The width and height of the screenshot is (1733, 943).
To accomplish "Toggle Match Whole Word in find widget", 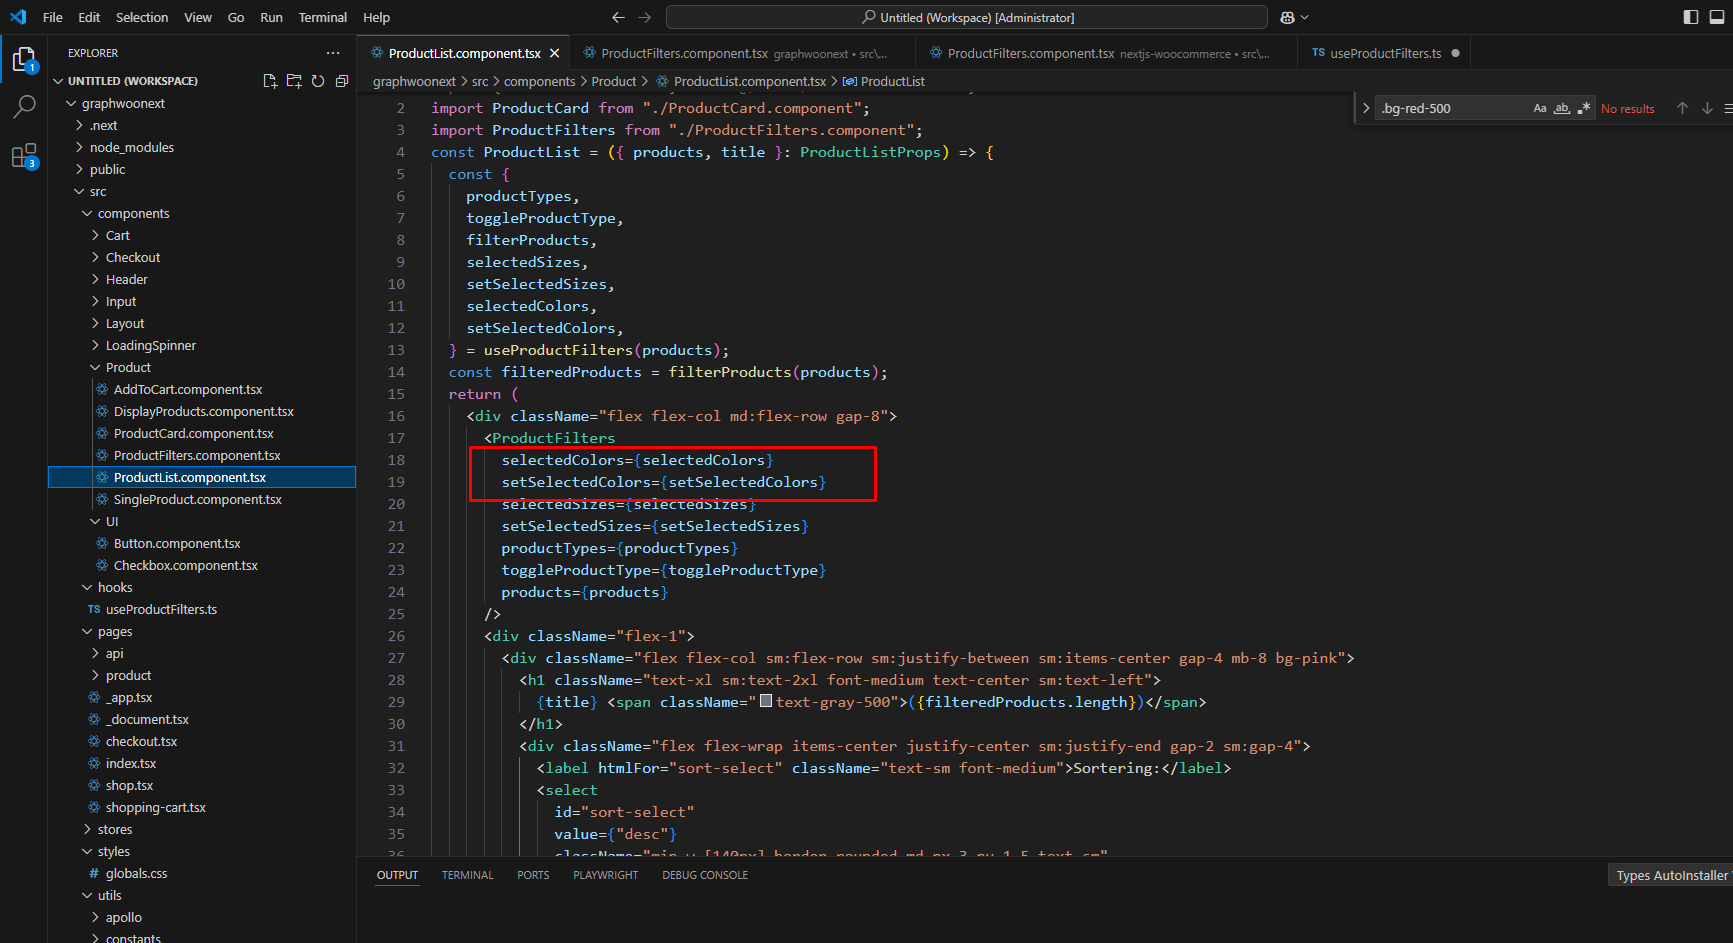I will click(1561, 108).
